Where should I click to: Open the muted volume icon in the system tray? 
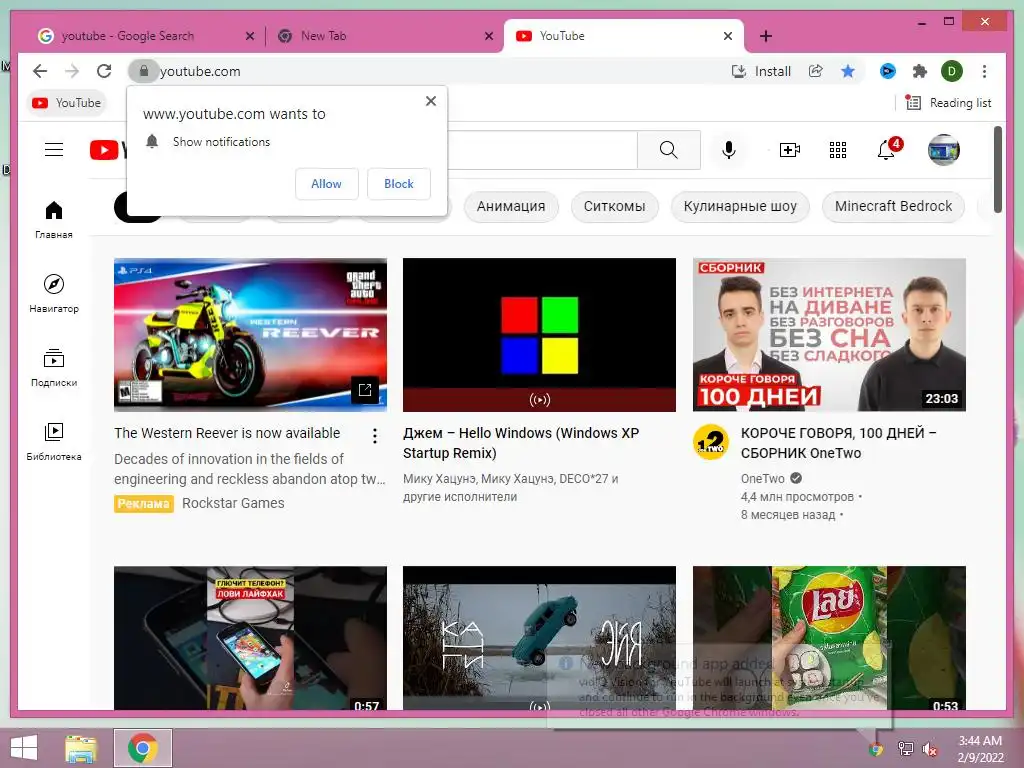[x=929, y=748]
